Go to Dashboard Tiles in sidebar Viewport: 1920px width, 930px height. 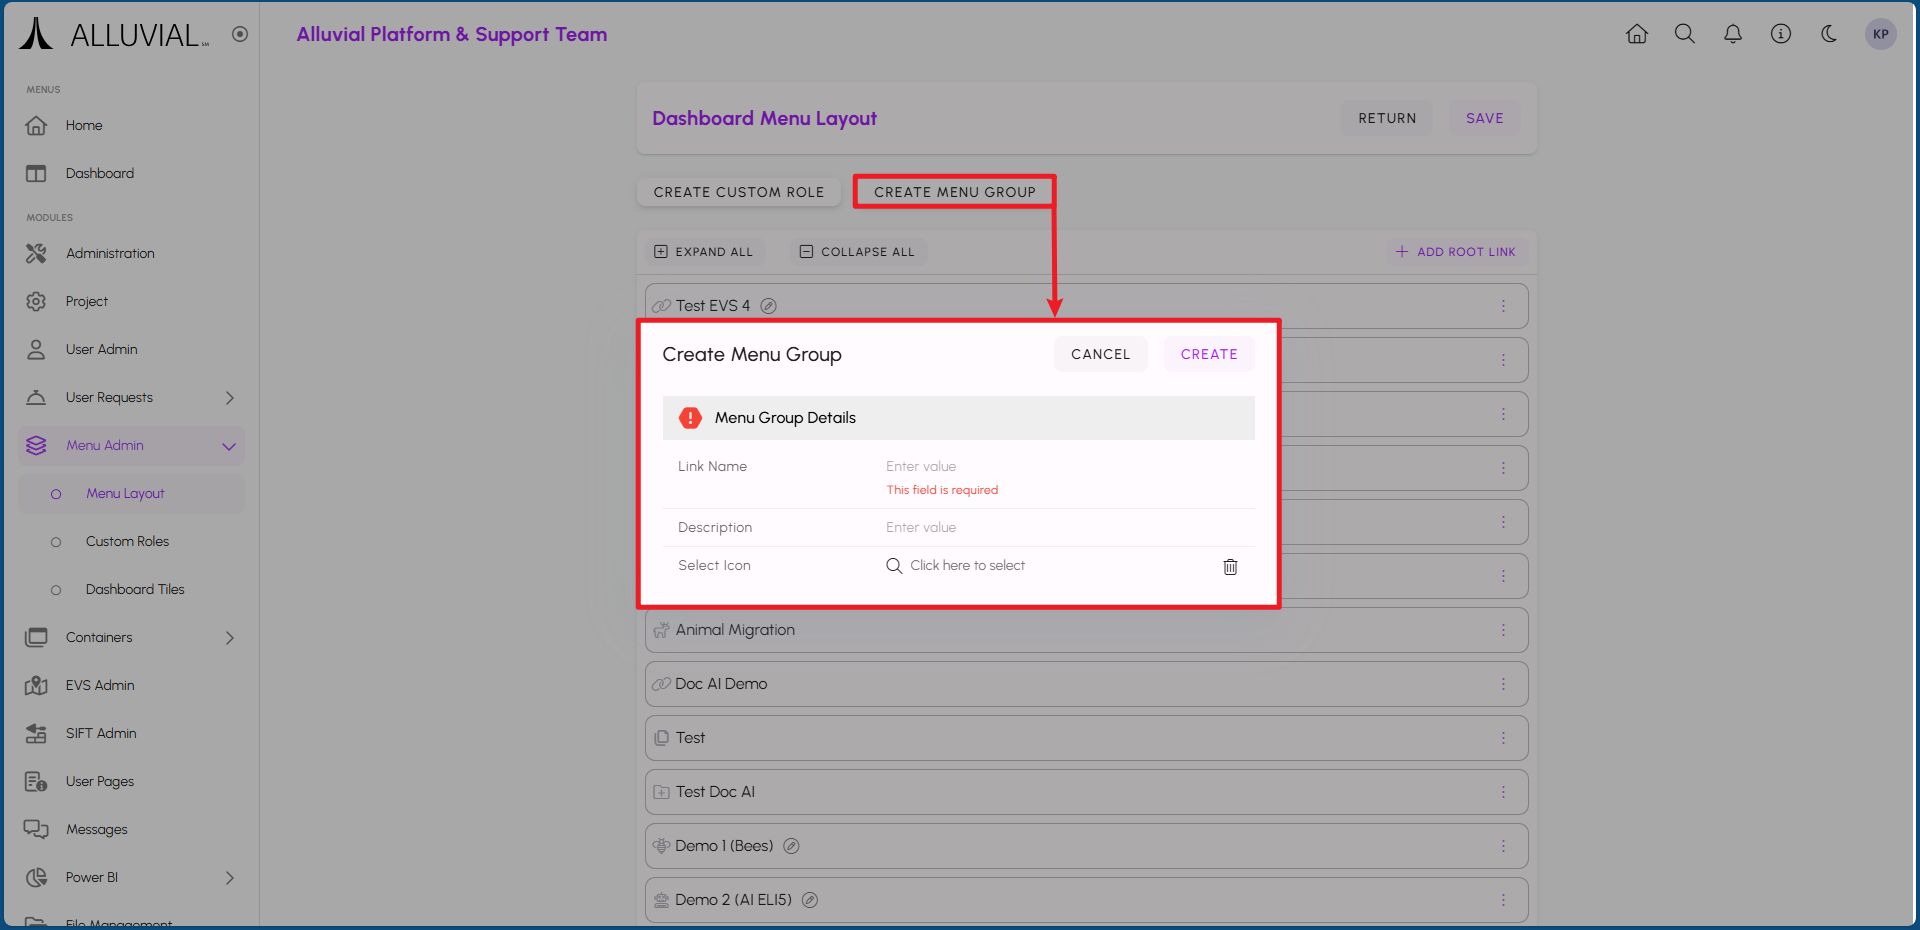click(x=135, y=589)
